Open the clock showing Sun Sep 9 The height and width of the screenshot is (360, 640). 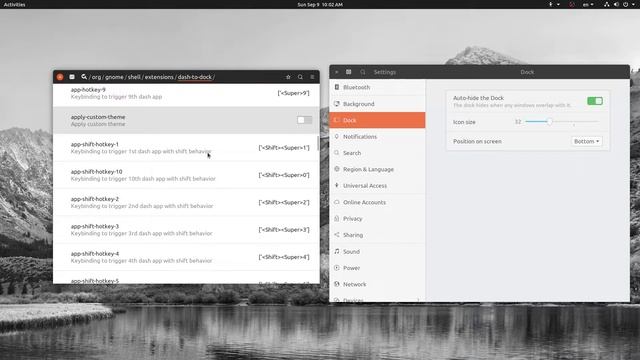click(320, 4)
